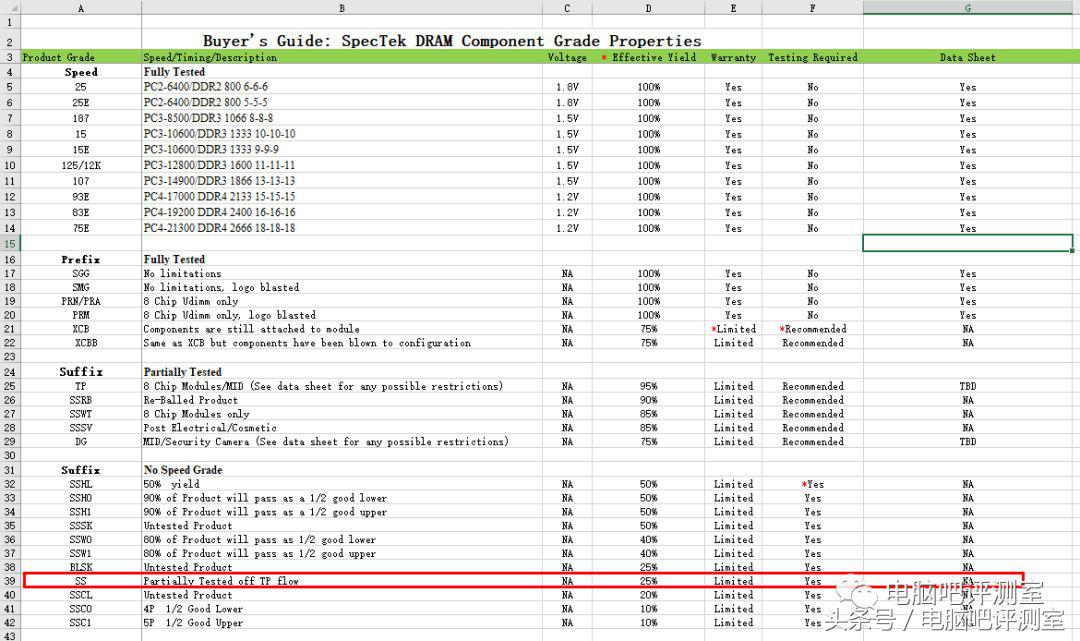The image size is (1080, 641).
Task: Click 'Partially Tested off TP flow' cell
Action: [x=342, y=581]
